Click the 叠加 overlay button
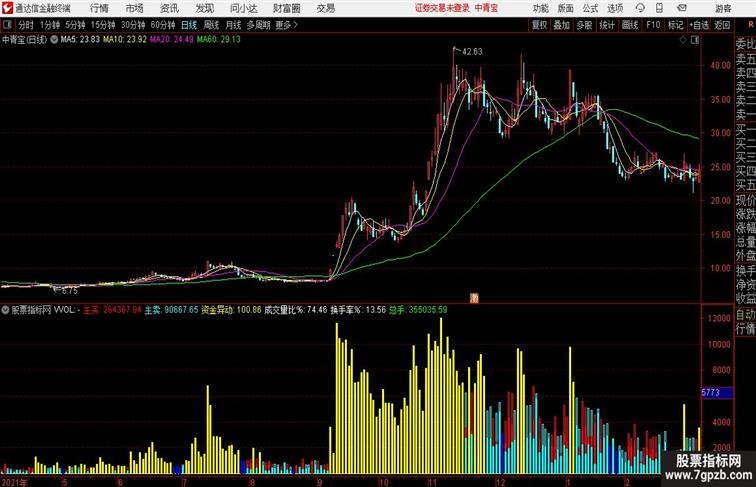The image size is (756, 487). (562, 25)
